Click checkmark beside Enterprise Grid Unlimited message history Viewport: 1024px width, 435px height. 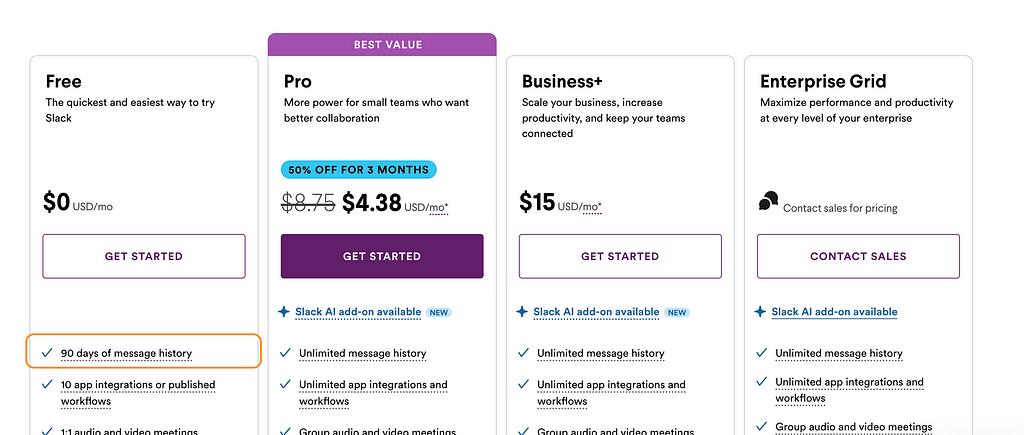[x=762, y=353]
